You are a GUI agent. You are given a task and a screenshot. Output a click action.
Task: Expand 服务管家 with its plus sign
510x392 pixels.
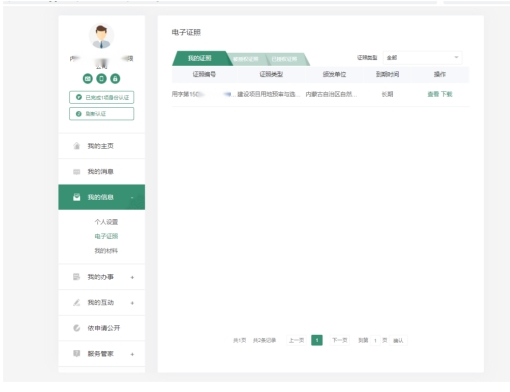(132, 354)
